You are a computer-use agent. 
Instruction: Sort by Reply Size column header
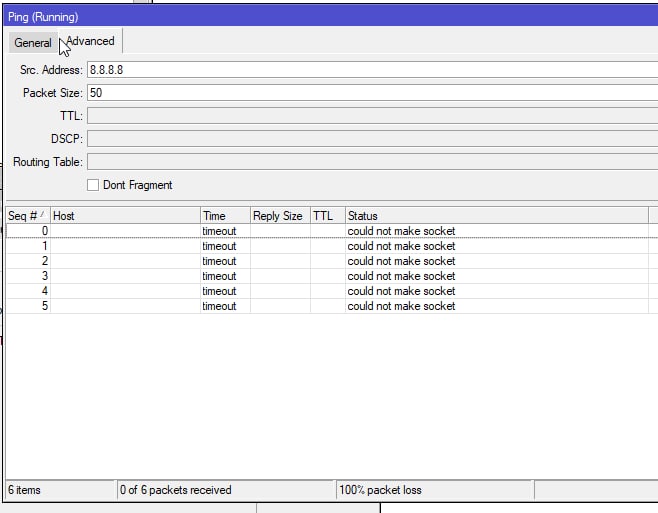click(x=280, y=216)
